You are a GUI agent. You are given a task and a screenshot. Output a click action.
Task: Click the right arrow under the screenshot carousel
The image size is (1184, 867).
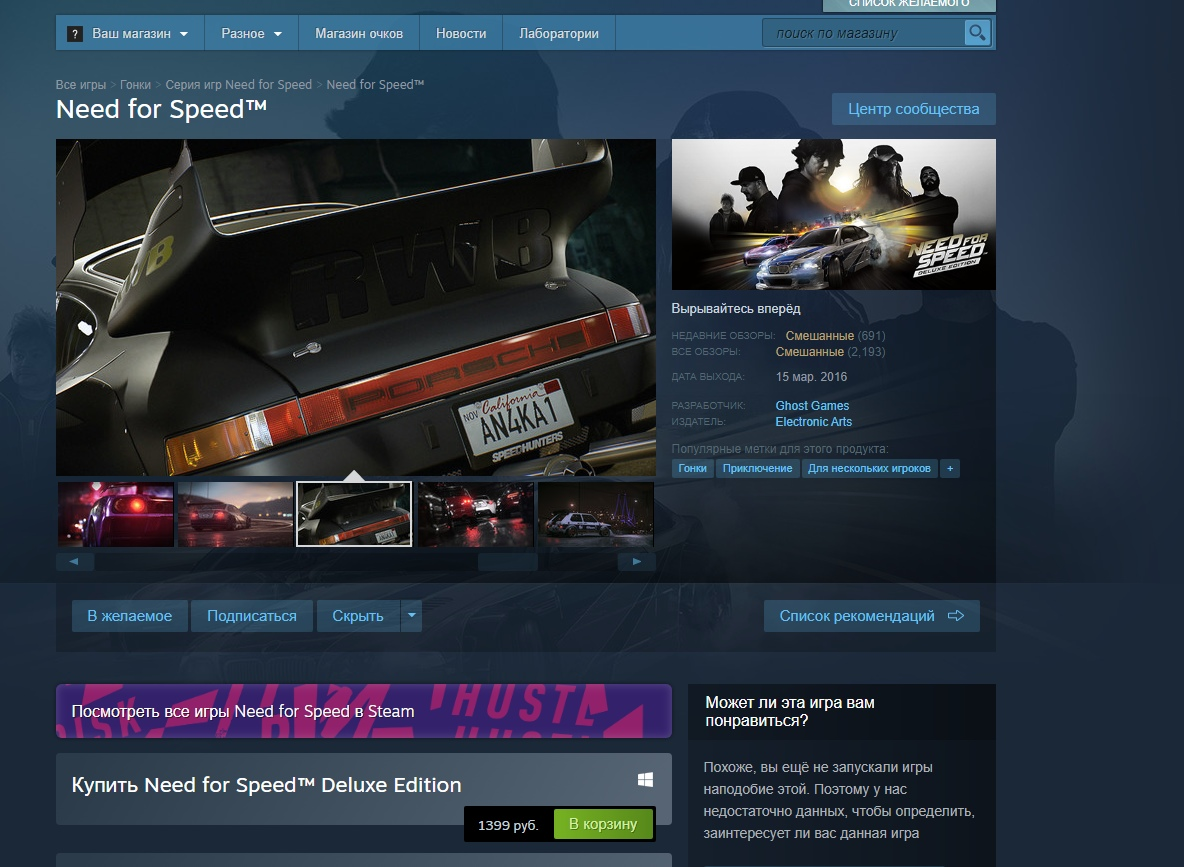637,561
